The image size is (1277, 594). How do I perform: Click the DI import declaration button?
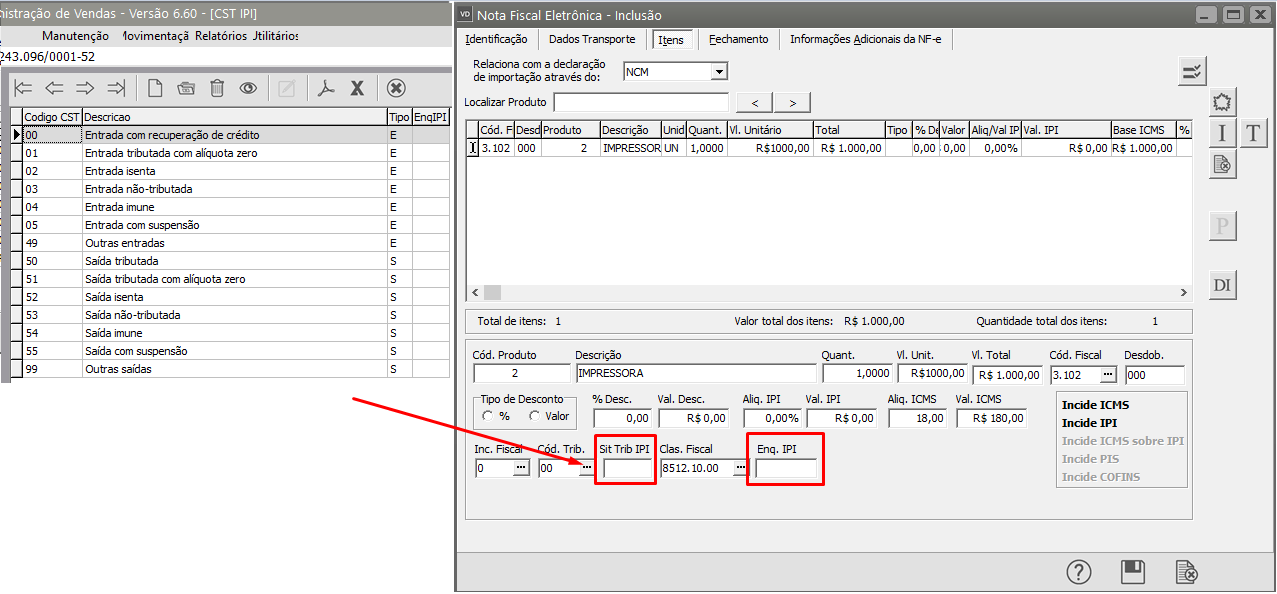1222,285
